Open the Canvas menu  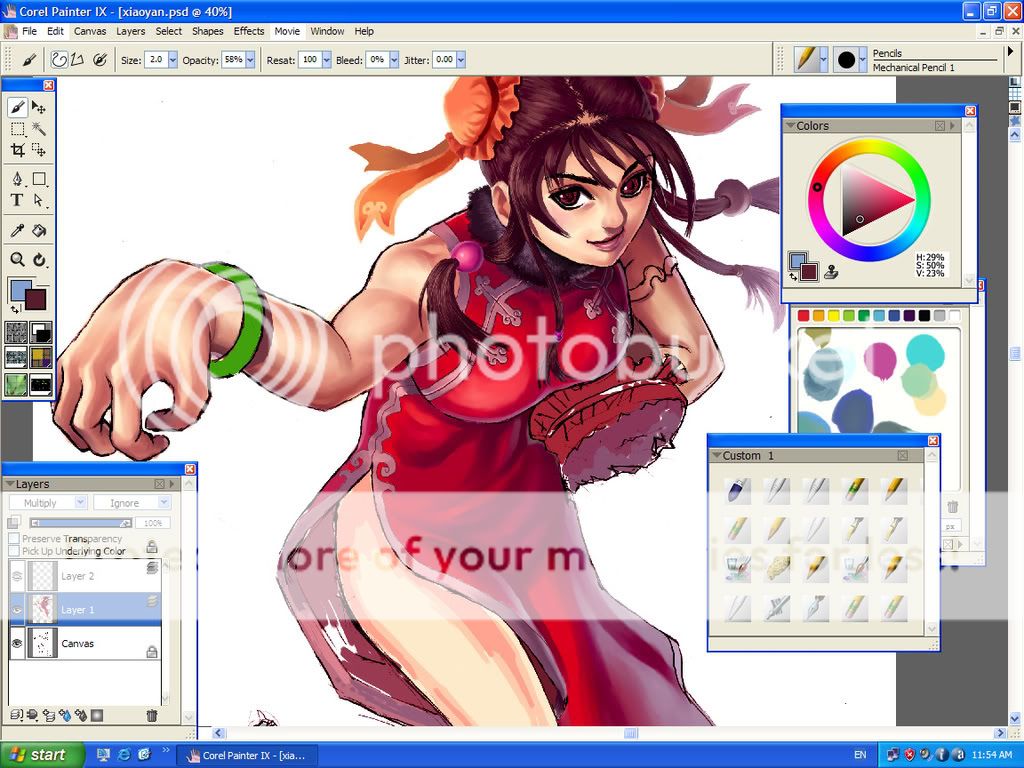click(x=90, y=31)
